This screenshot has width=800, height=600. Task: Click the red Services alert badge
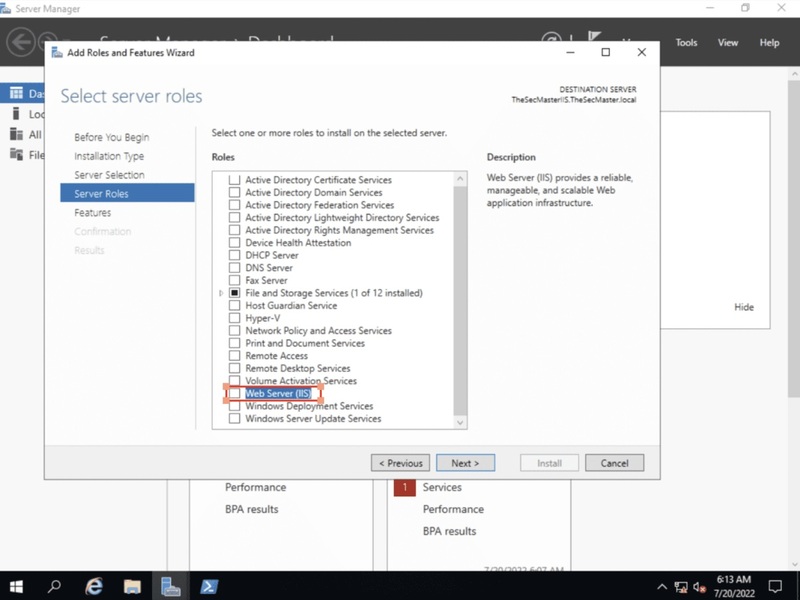pyautogui.click(x=405, y=487)
